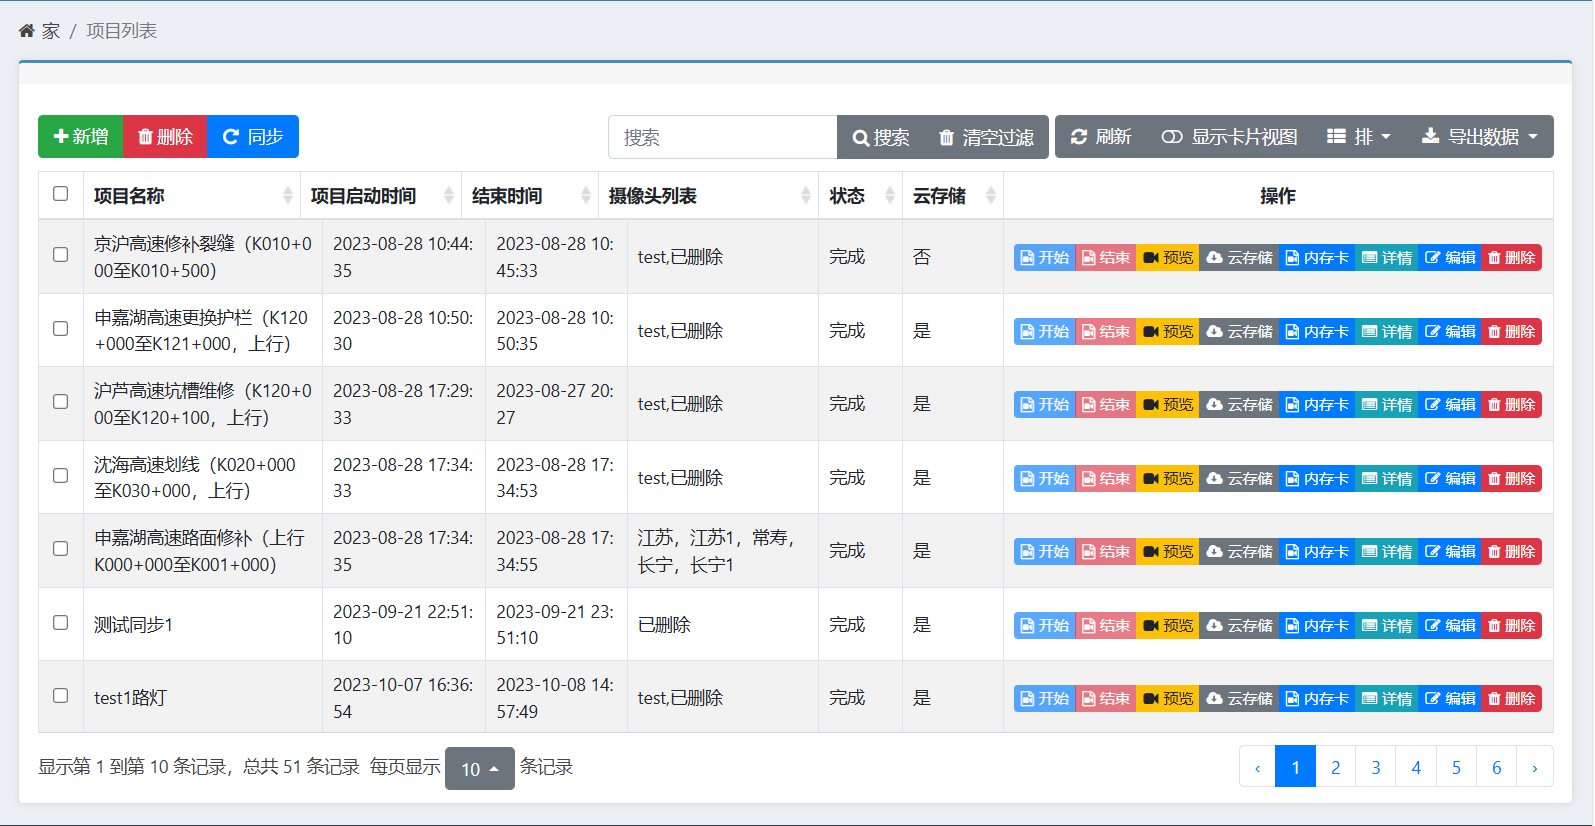1595x826 pixels.
Task: Click the green 新增 add button
Action: (80, 137)
